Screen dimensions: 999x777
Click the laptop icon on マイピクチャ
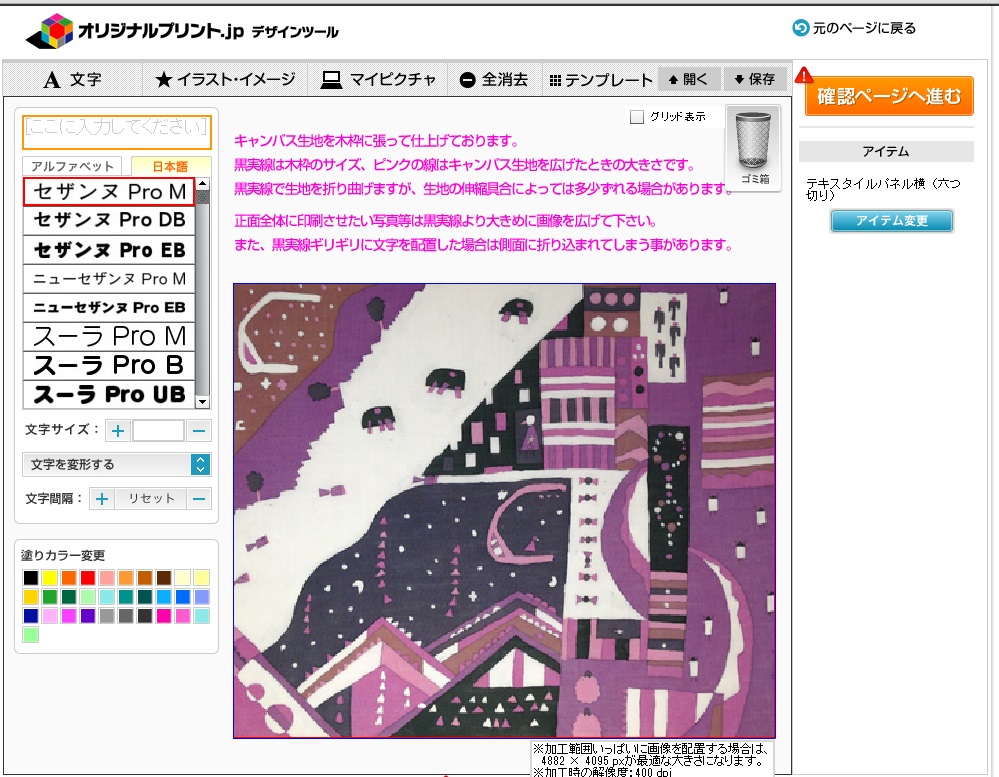331,80
